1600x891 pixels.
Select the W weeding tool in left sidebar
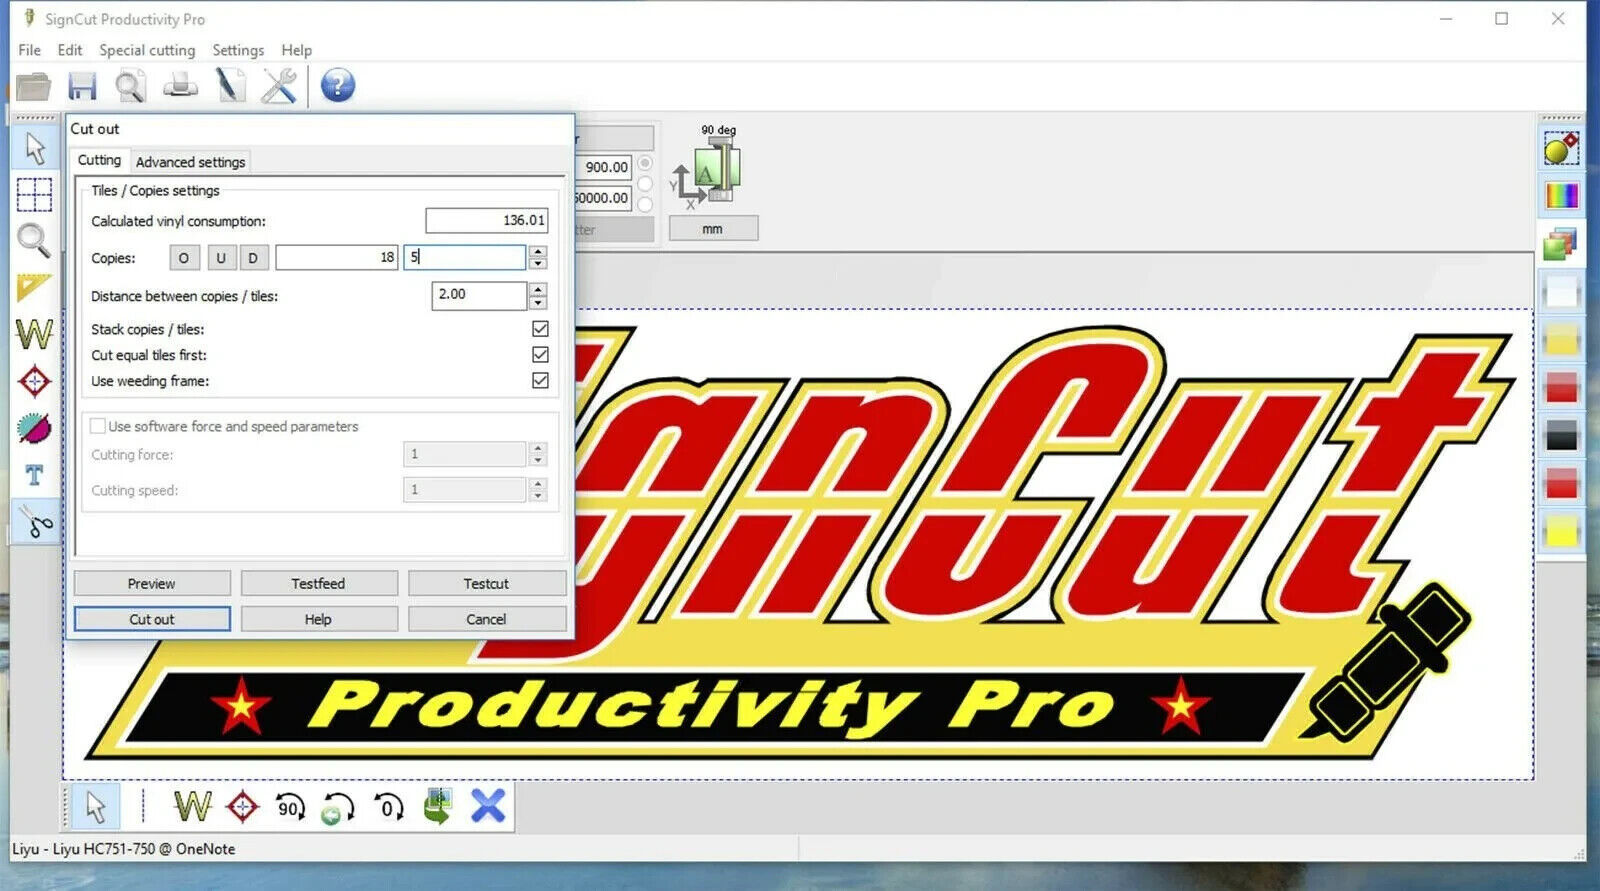(35, 333)
